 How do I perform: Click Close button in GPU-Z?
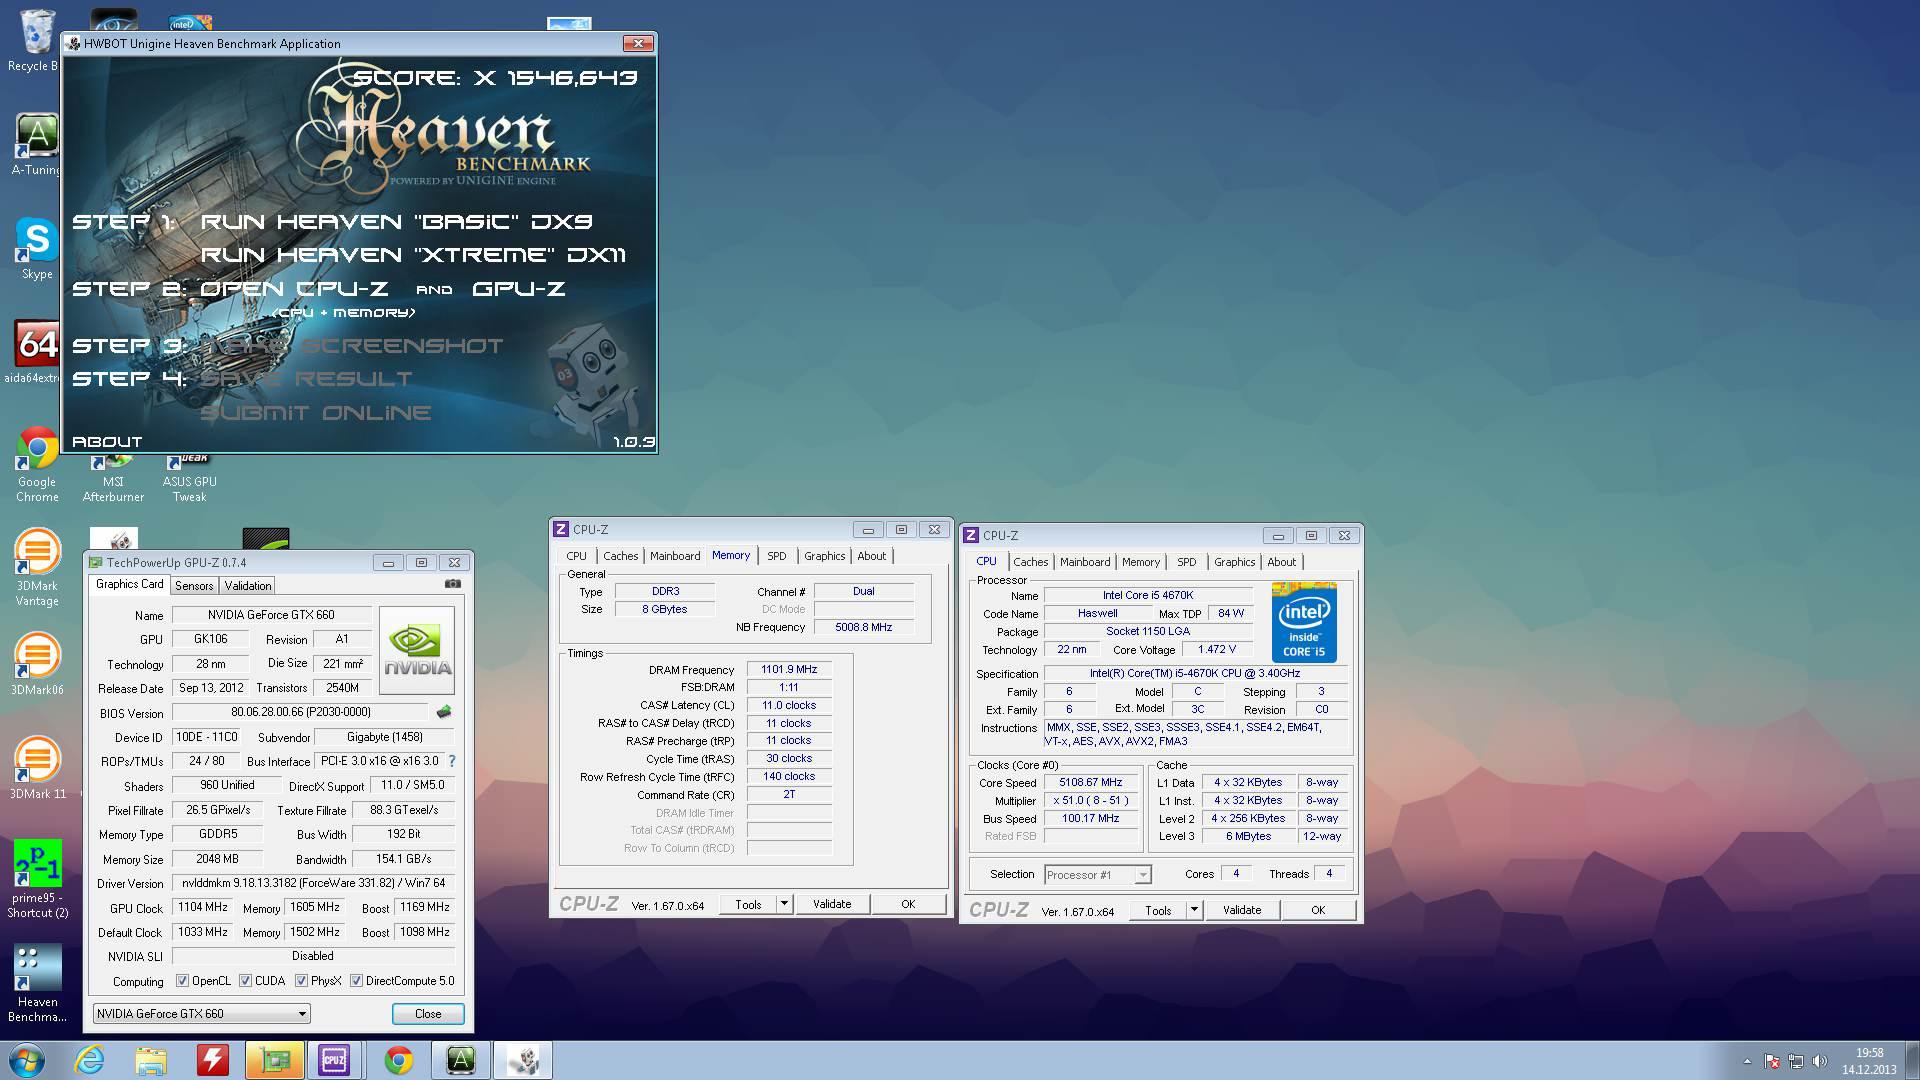click(428, 1014)
